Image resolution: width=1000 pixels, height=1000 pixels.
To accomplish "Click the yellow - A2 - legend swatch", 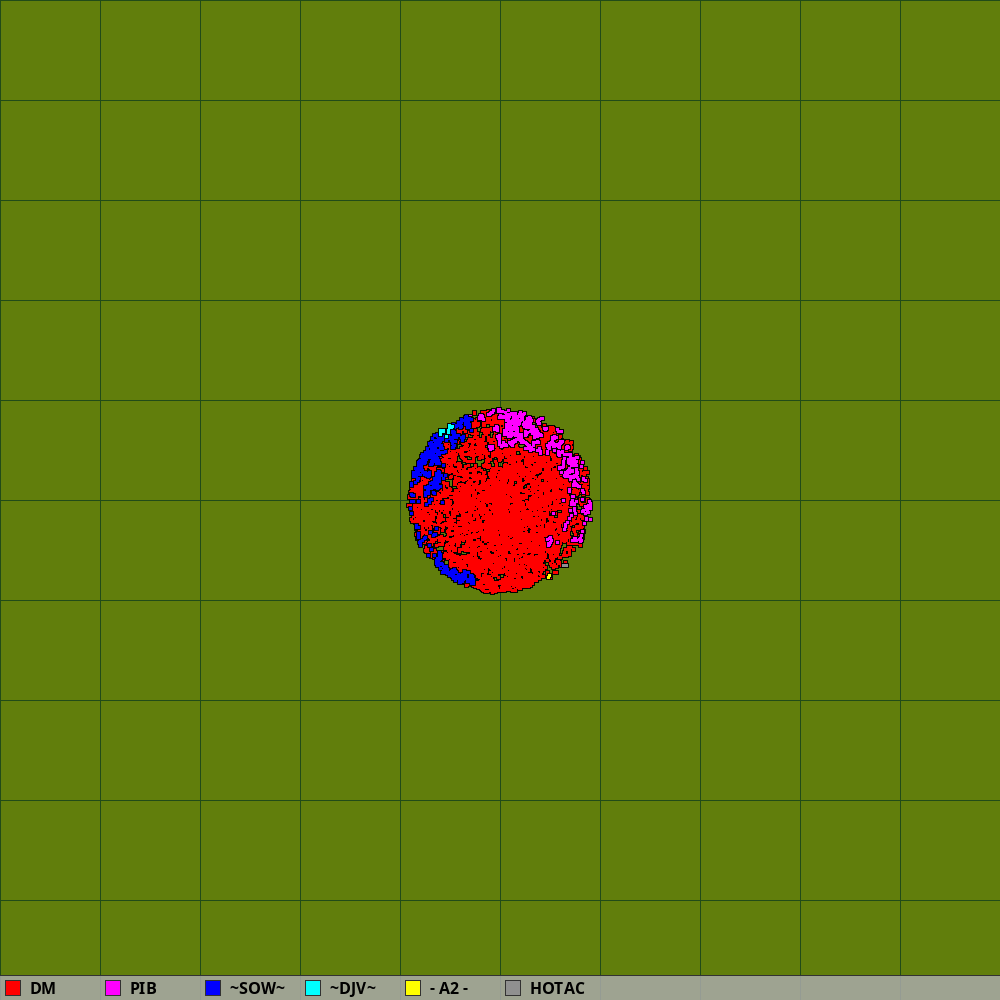I will tap(413, 988).
